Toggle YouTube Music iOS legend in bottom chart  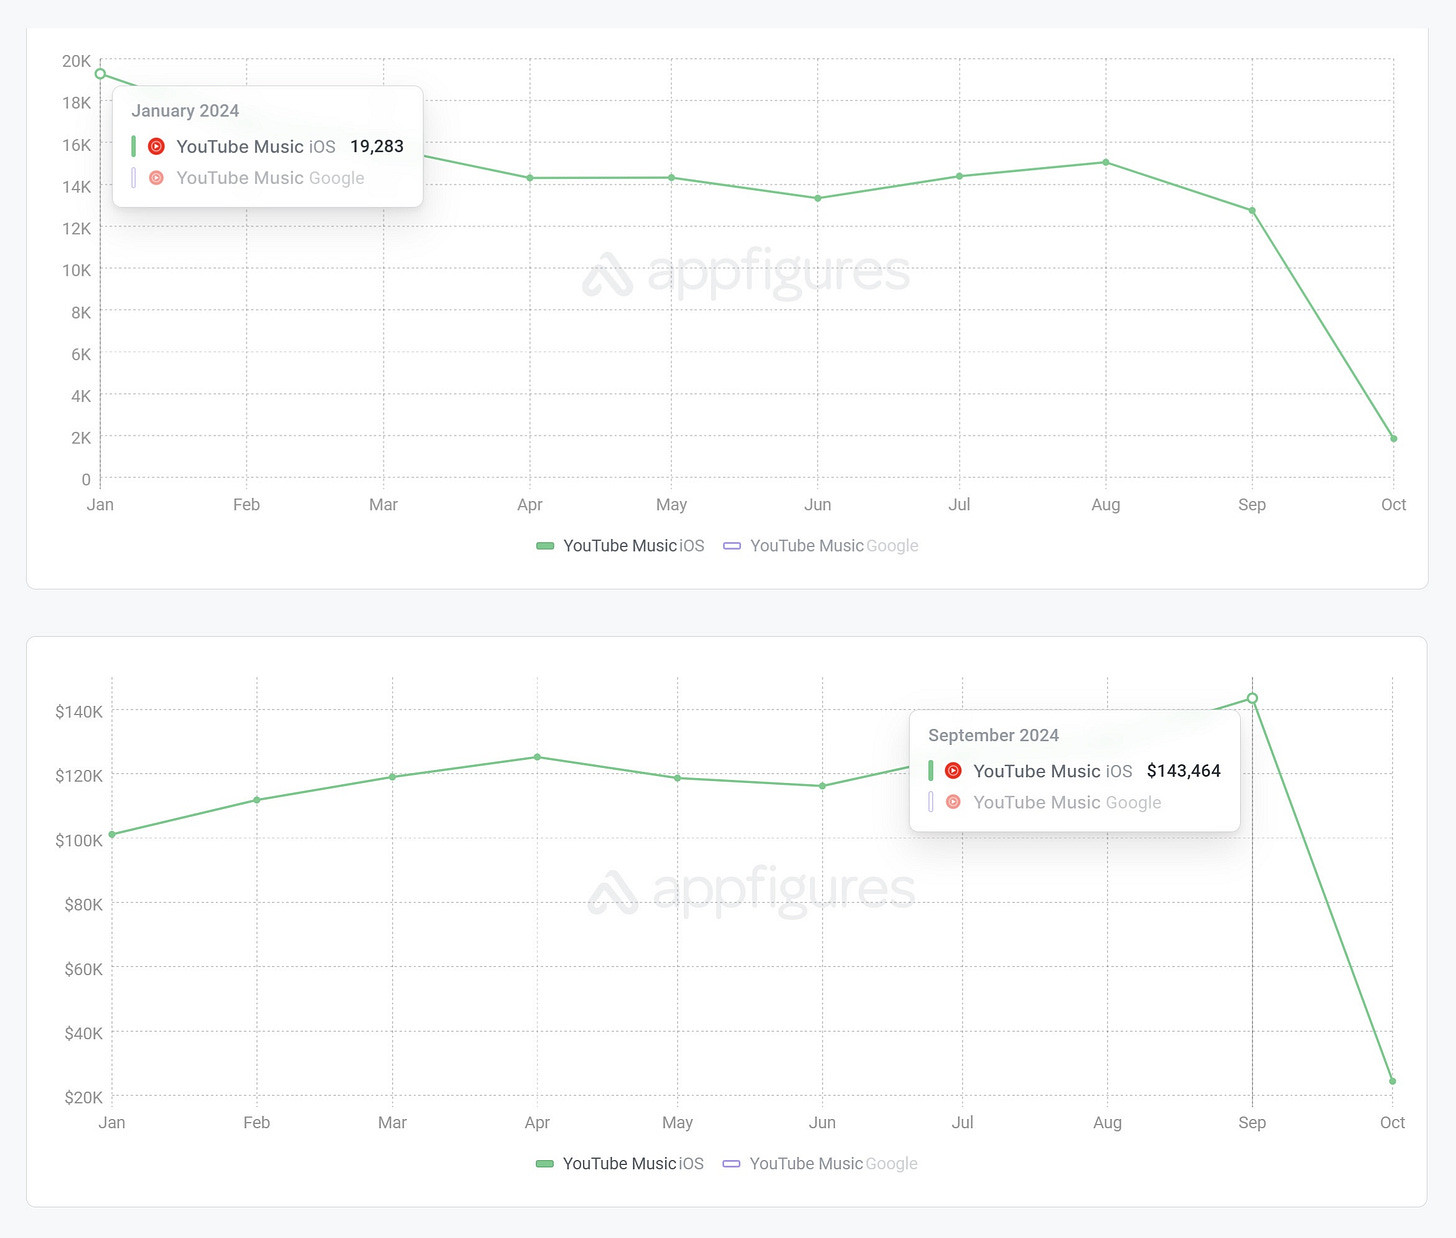(620, 1164)
